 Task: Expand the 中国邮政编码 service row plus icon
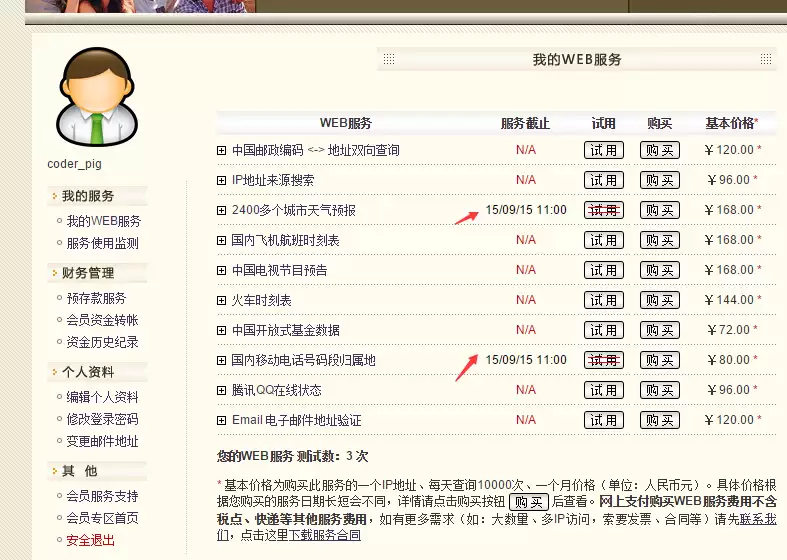click(221, 151)
